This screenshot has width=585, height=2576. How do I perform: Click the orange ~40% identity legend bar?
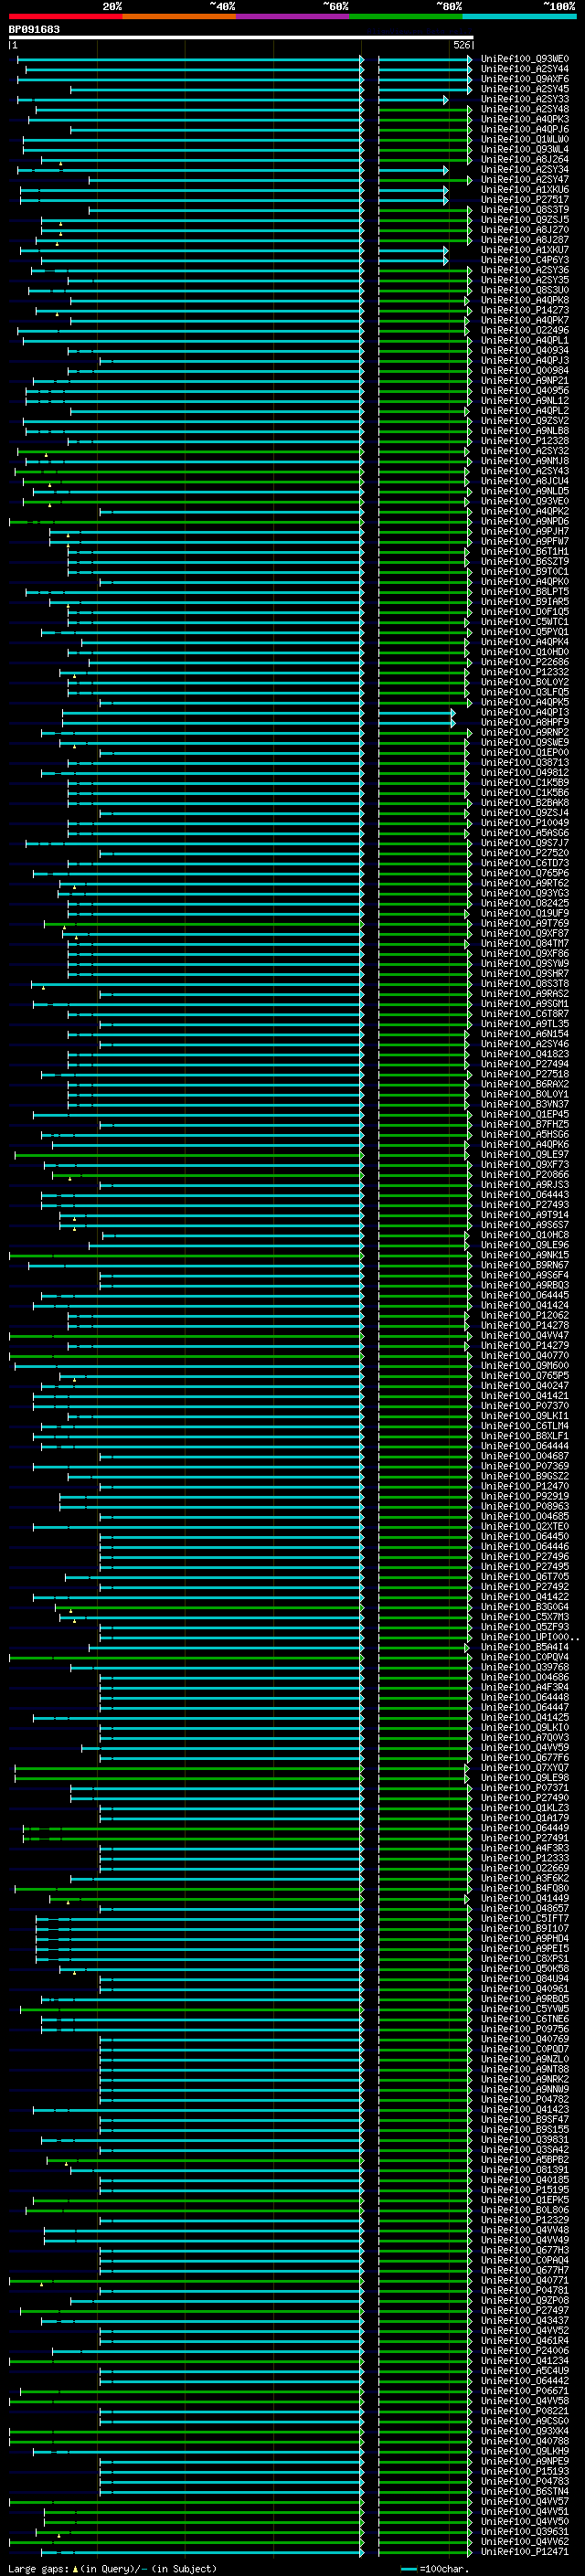179,16
